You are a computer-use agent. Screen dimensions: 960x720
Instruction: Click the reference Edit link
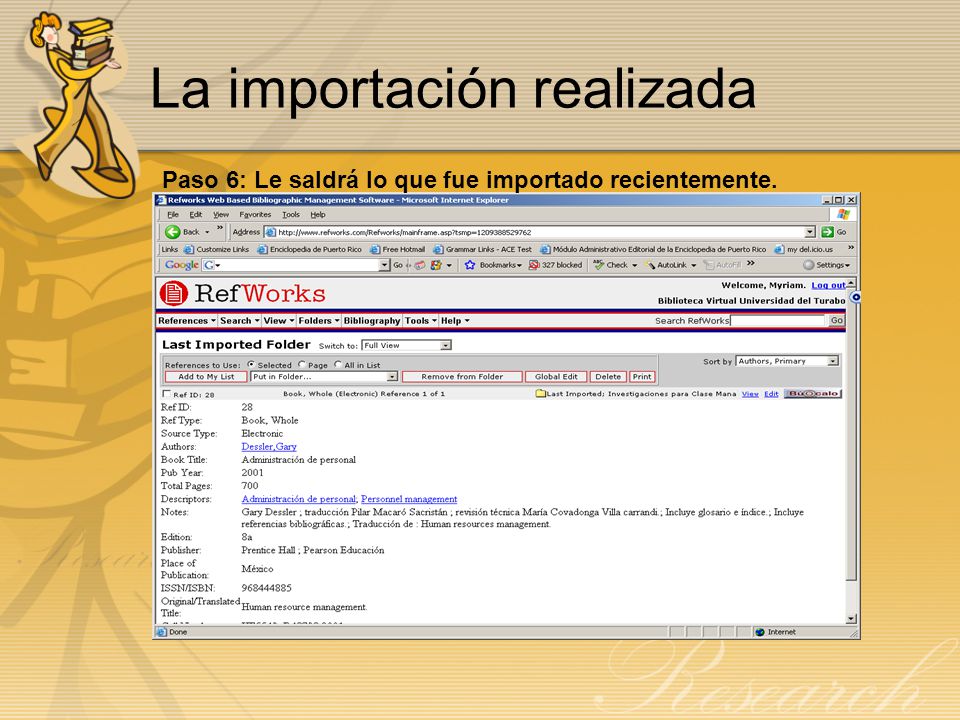coord(771,394)
